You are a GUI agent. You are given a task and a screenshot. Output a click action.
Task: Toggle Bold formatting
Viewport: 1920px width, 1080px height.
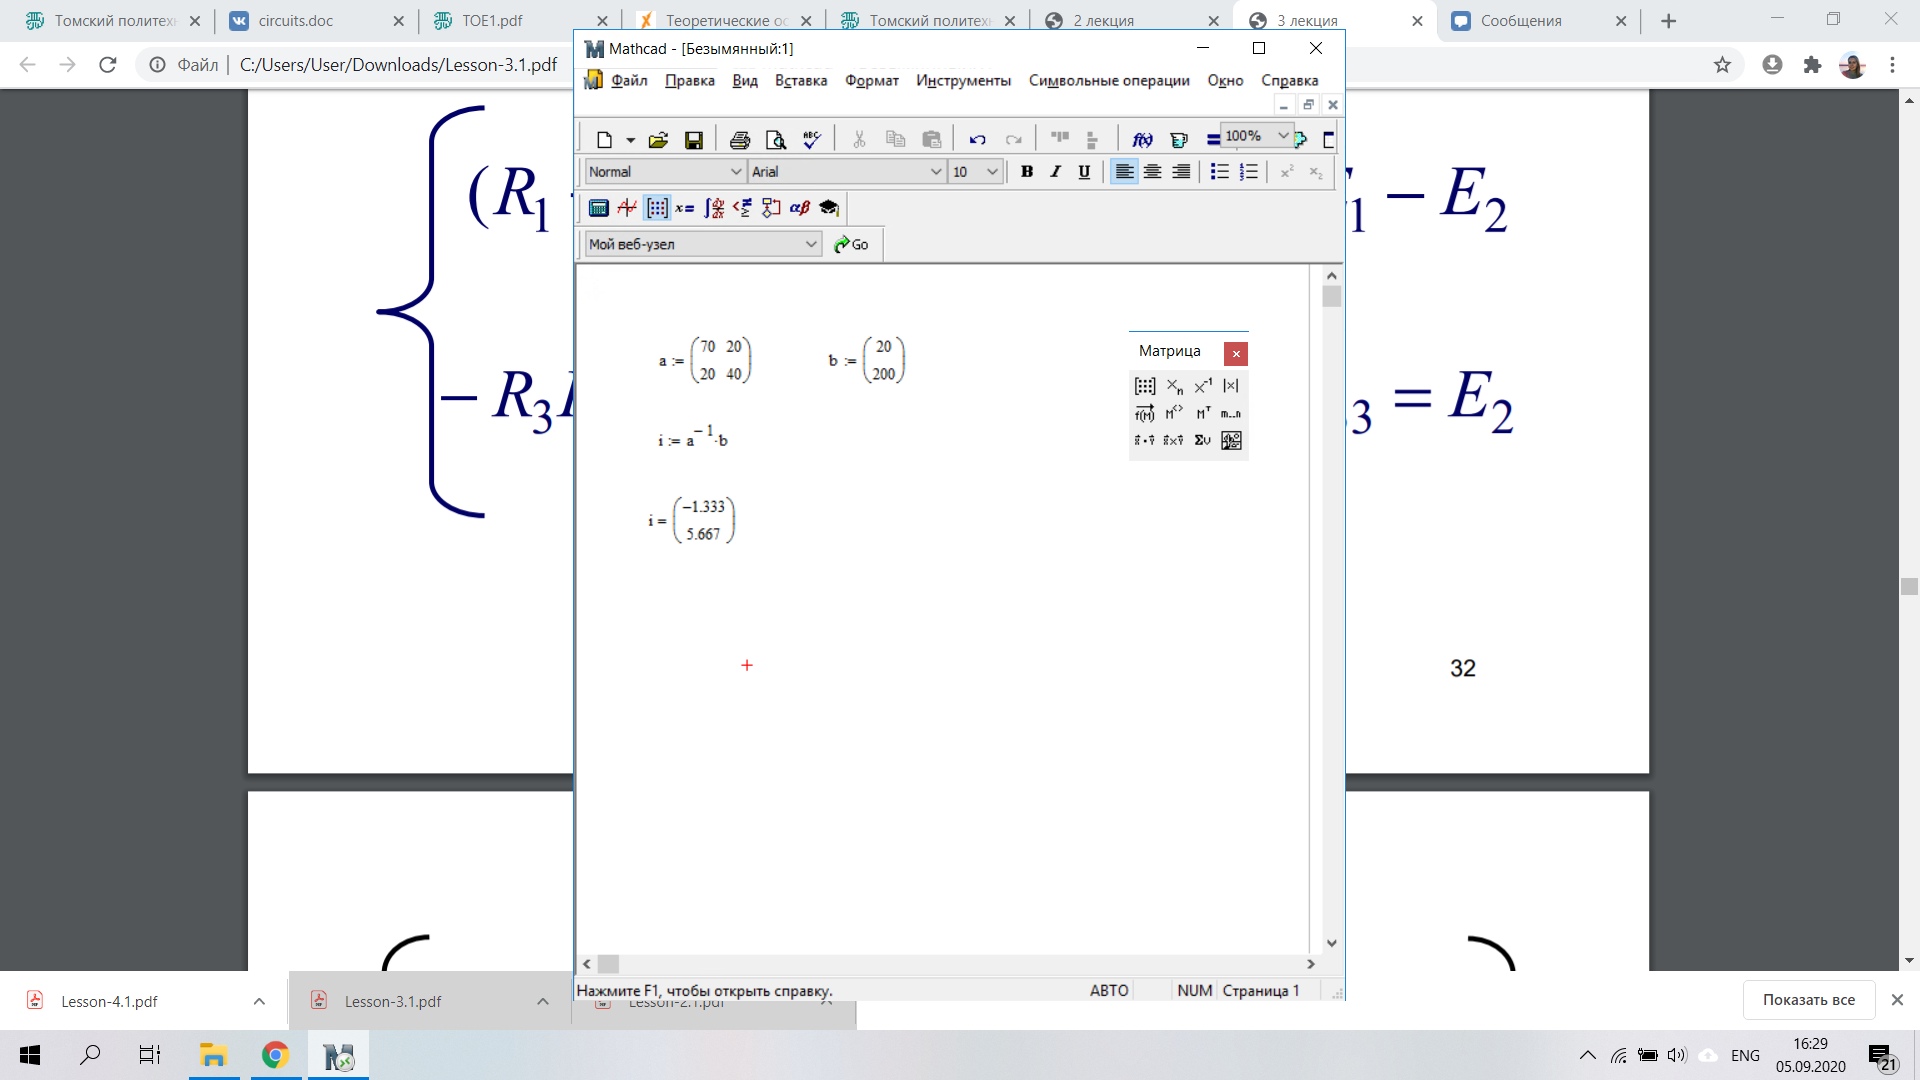pos(1027,172)
